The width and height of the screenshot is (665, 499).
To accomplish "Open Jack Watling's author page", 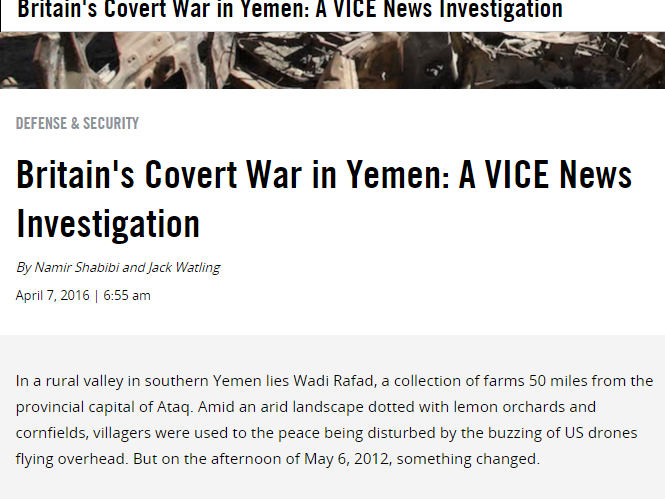I will pyautogui.click(x=184, y=268).
